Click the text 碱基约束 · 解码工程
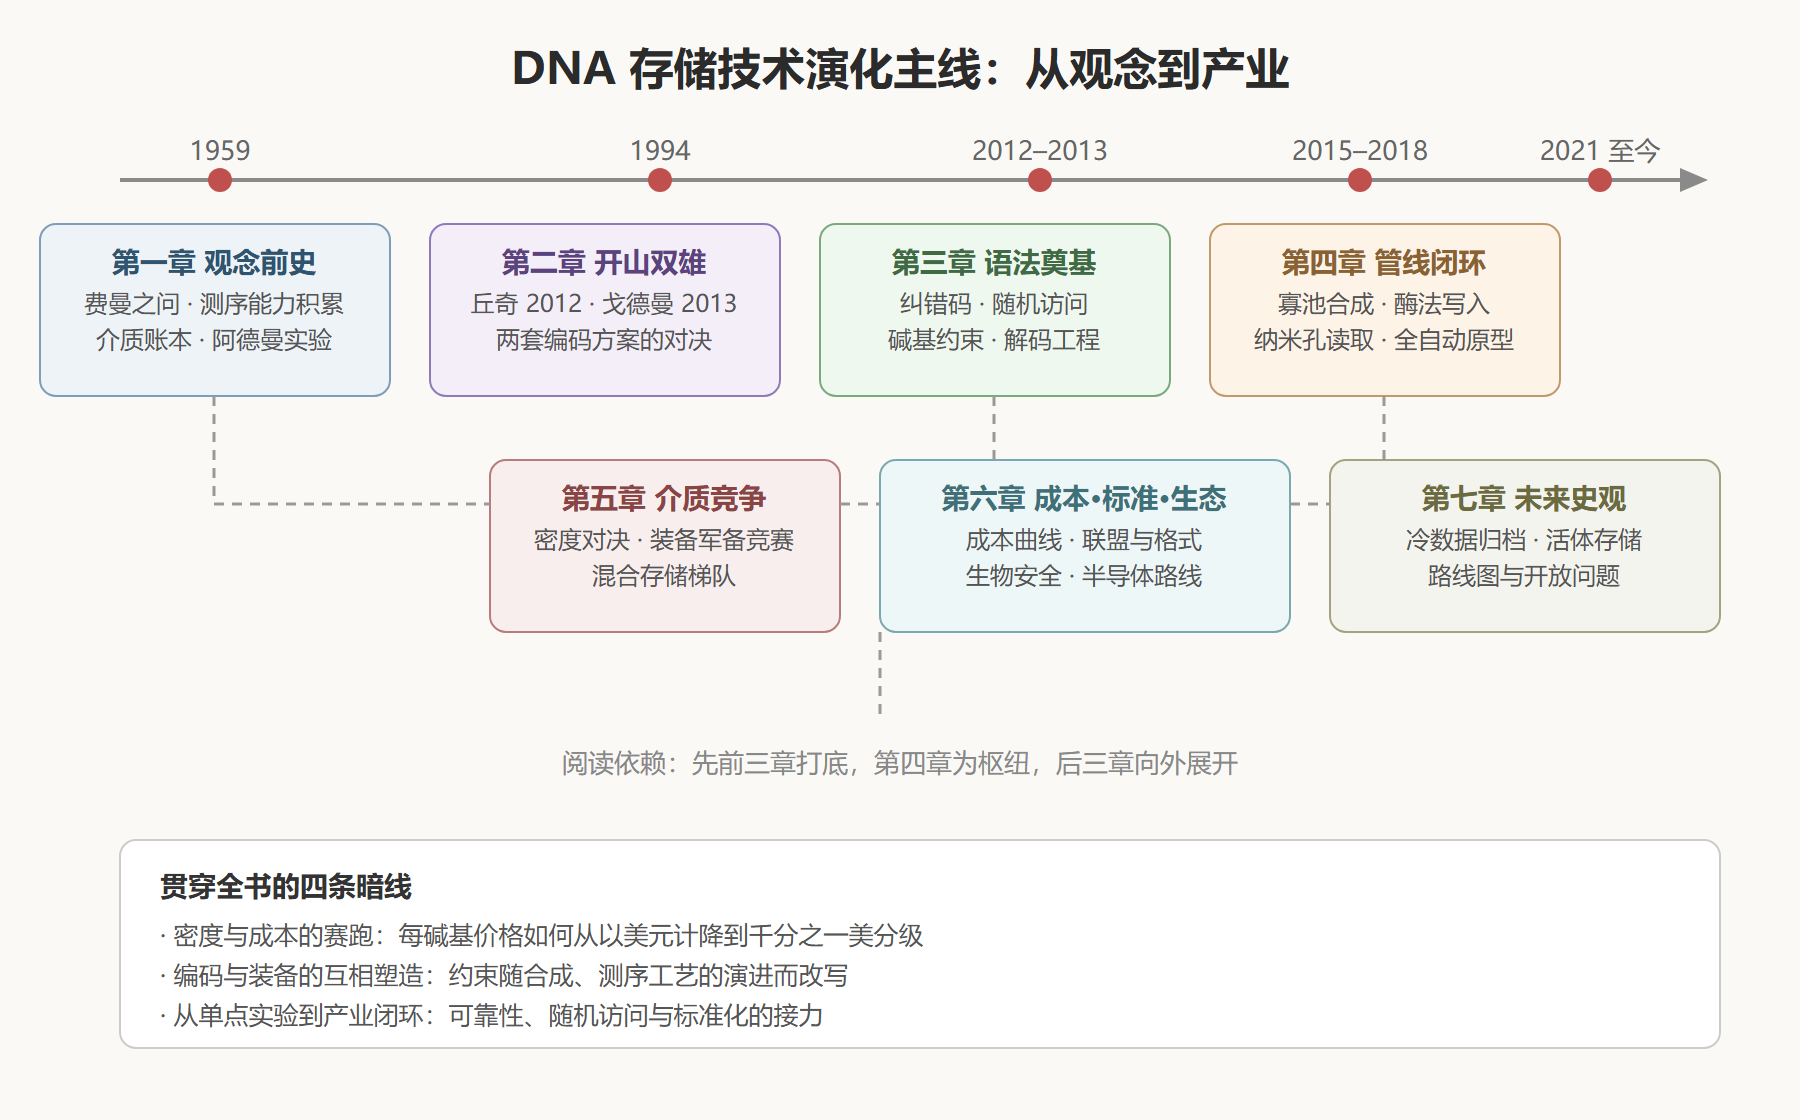The image size is (1800, 1120). 994,340
